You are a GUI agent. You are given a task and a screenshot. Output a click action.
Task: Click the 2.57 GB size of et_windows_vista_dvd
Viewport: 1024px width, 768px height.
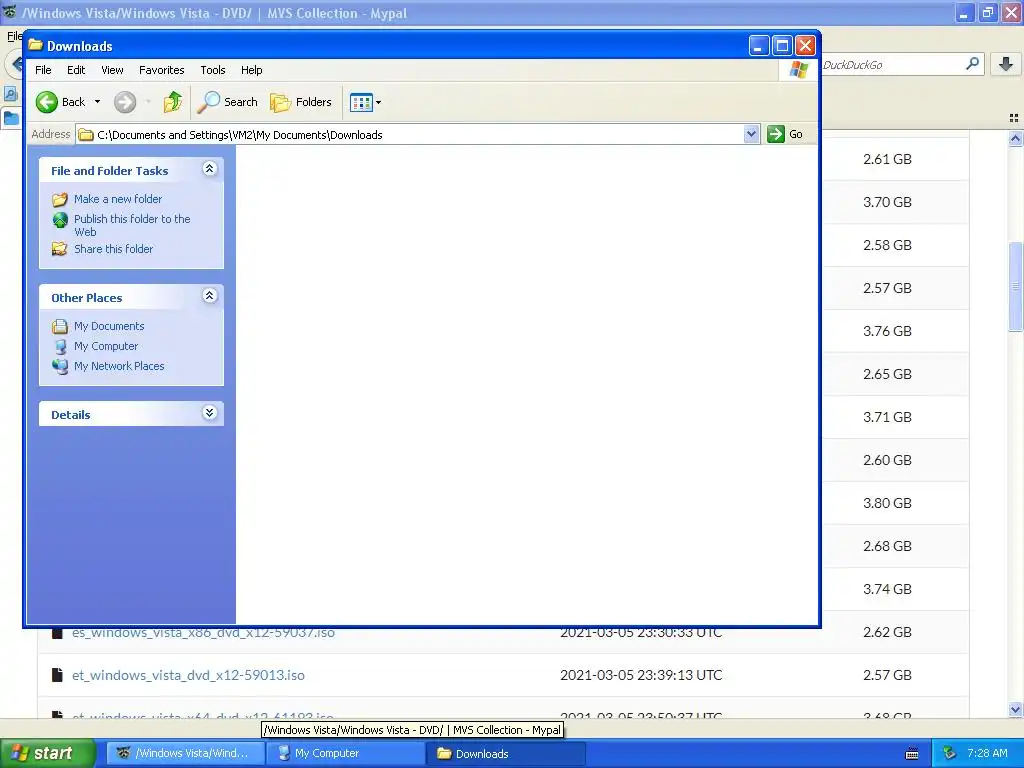[887, 675]
